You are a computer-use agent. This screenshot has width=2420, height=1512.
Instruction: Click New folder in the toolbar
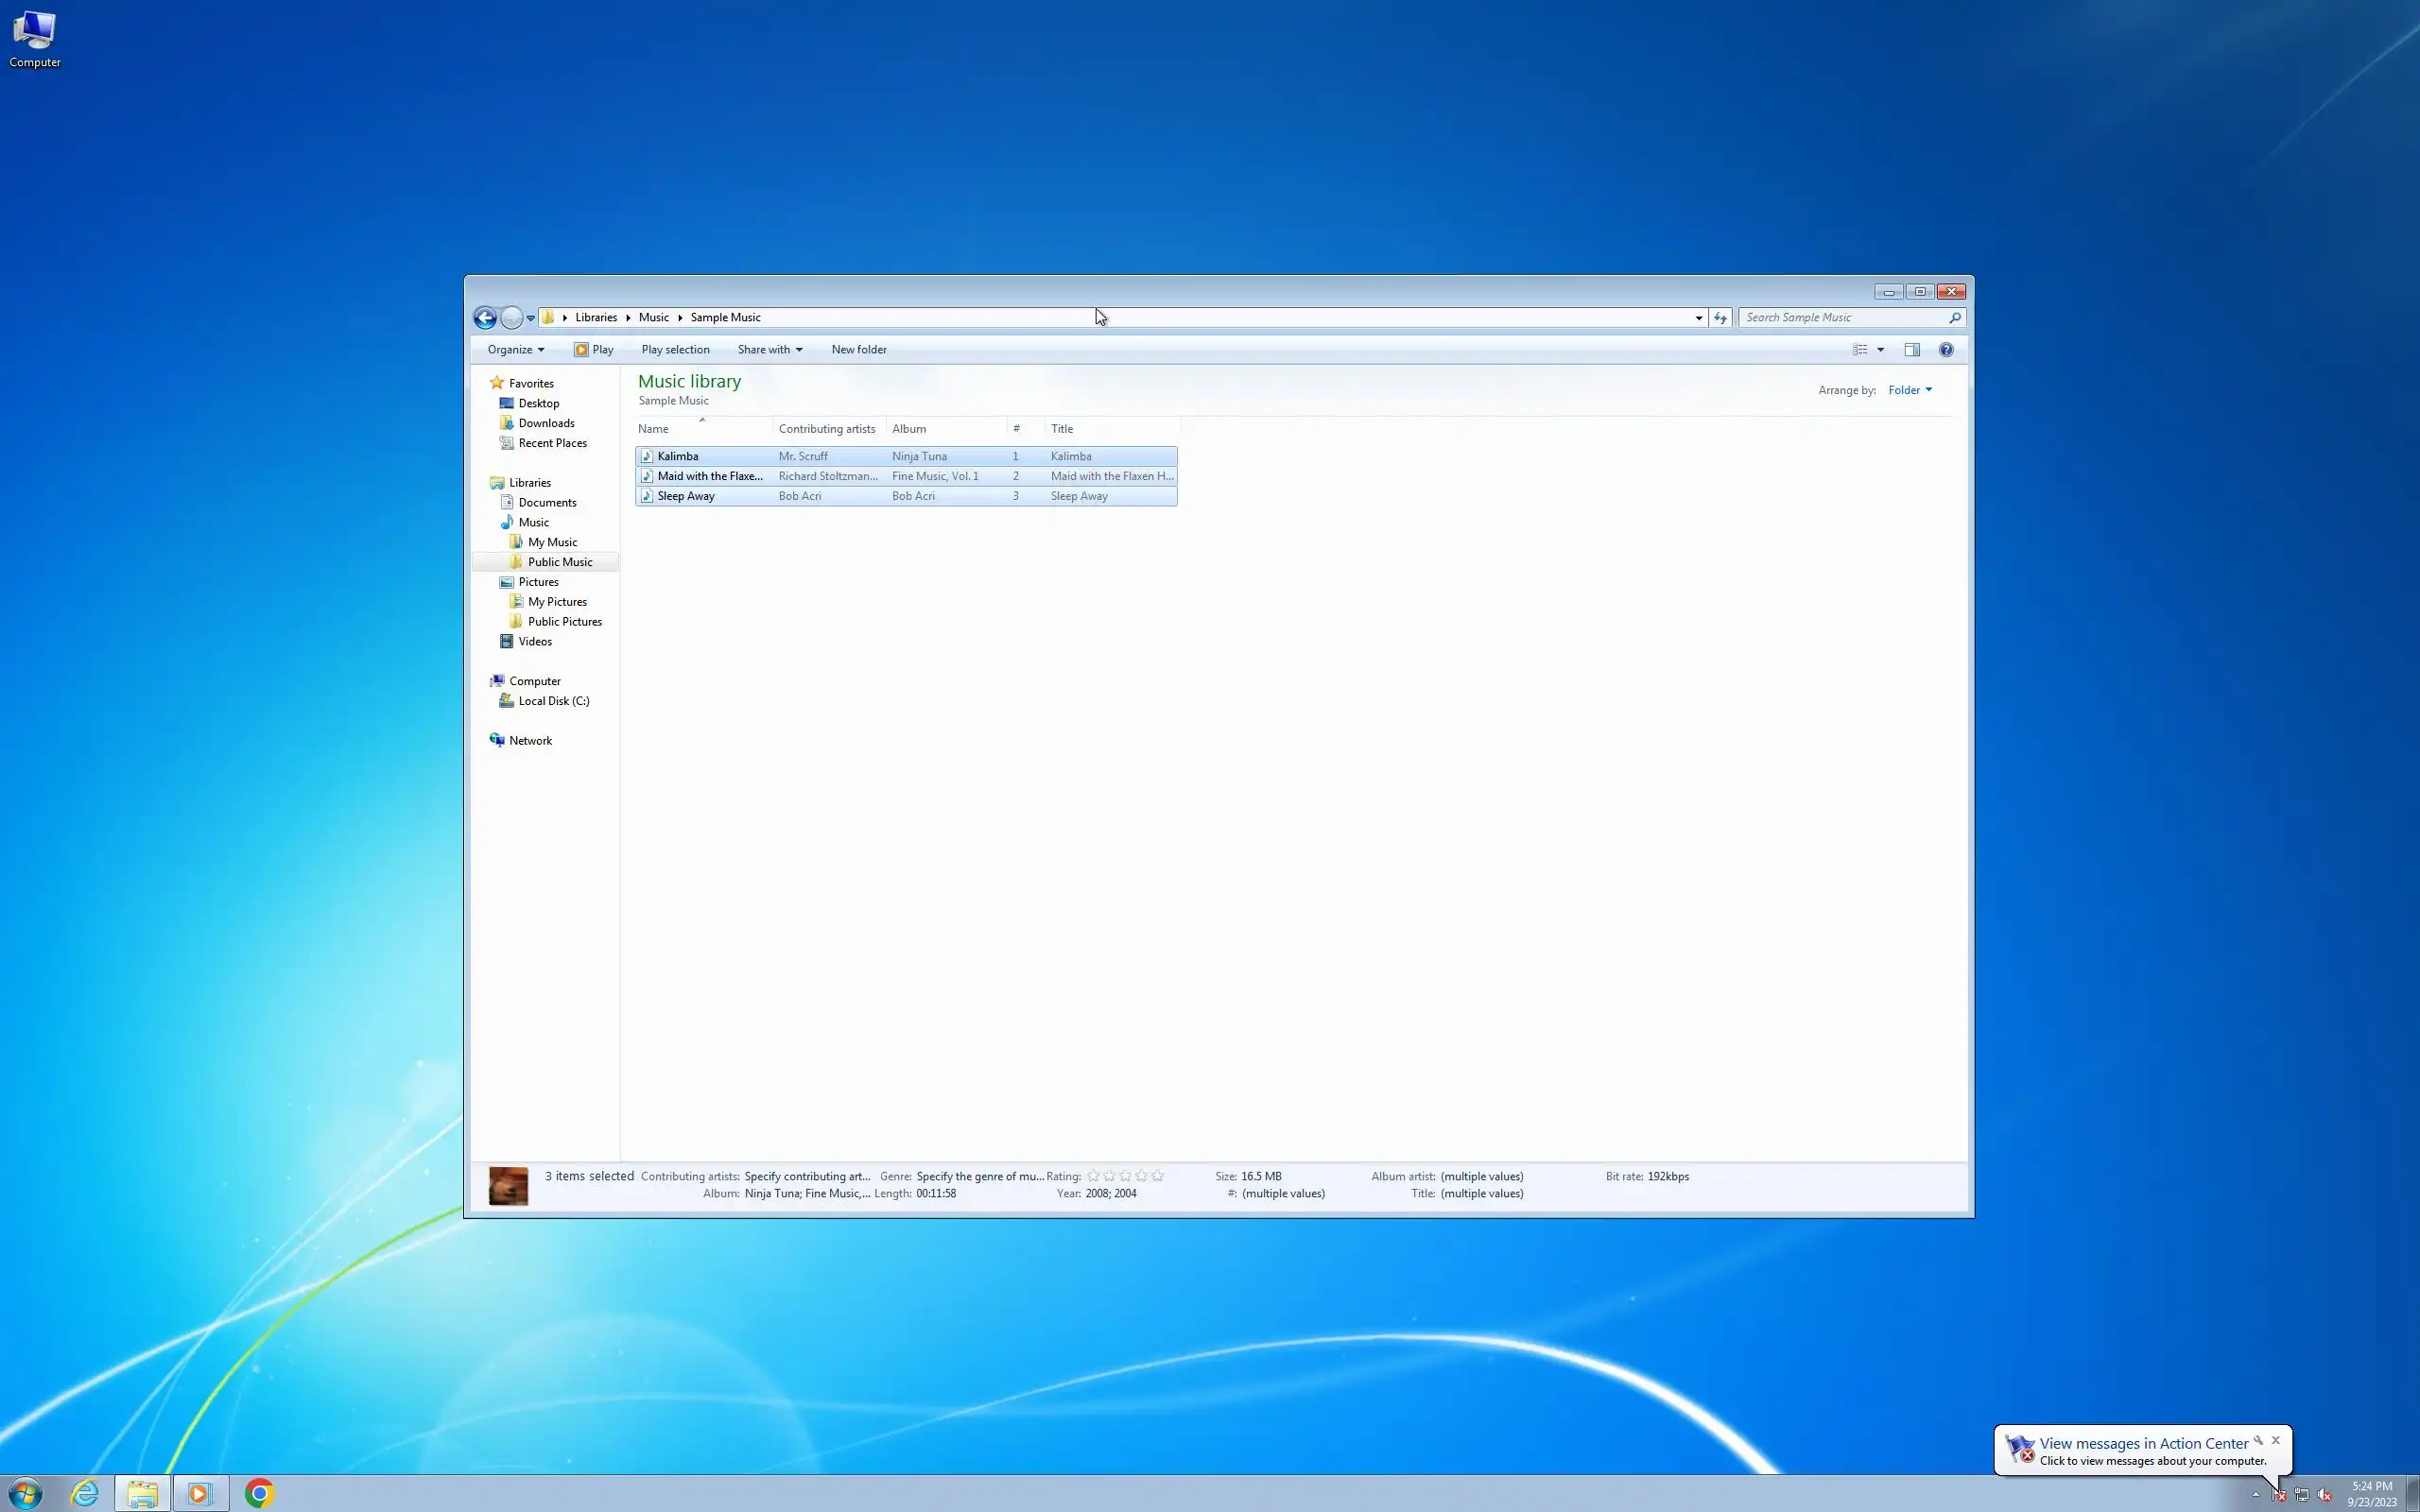tap(858, 350)
